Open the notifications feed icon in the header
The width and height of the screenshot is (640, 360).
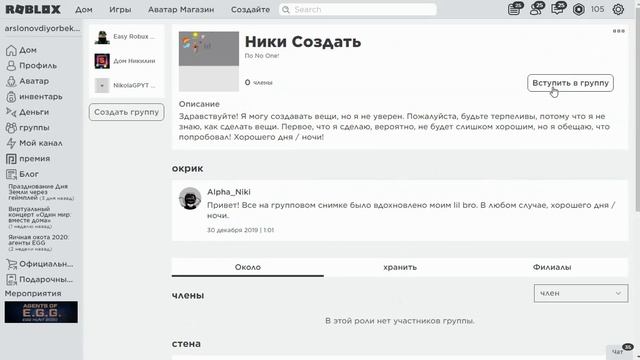(x=514, y=9)
